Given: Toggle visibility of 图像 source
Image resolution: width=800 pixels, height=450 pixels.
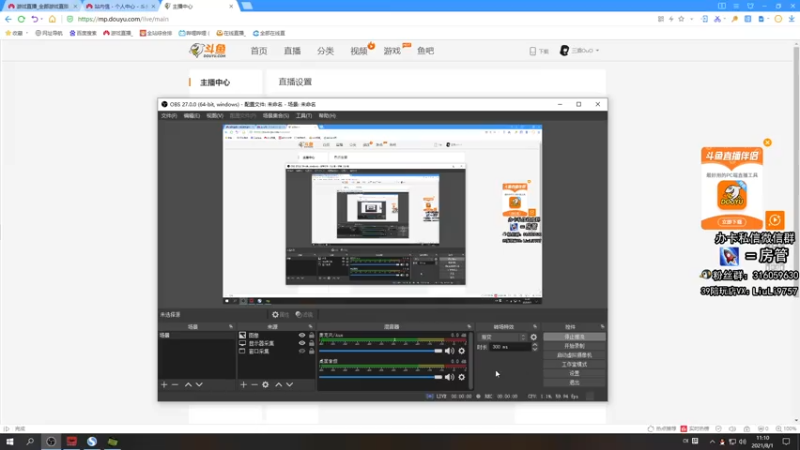Looking at the screenshot, I should tap(302, 335).
